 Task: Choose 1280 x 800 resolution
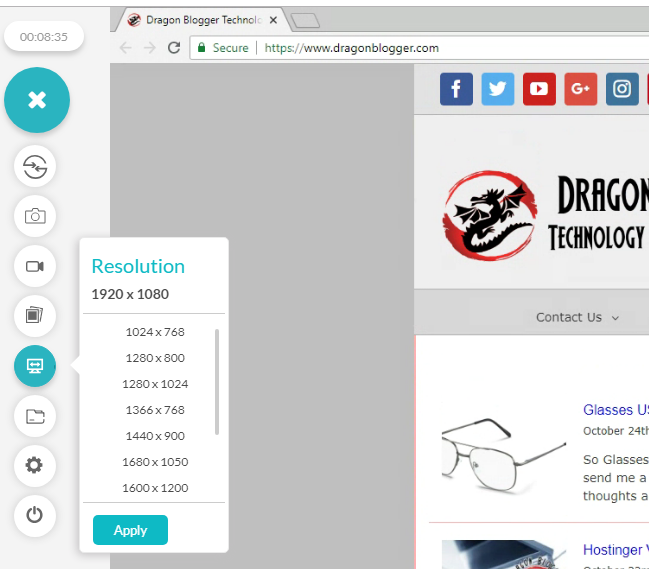pos(155,358)
